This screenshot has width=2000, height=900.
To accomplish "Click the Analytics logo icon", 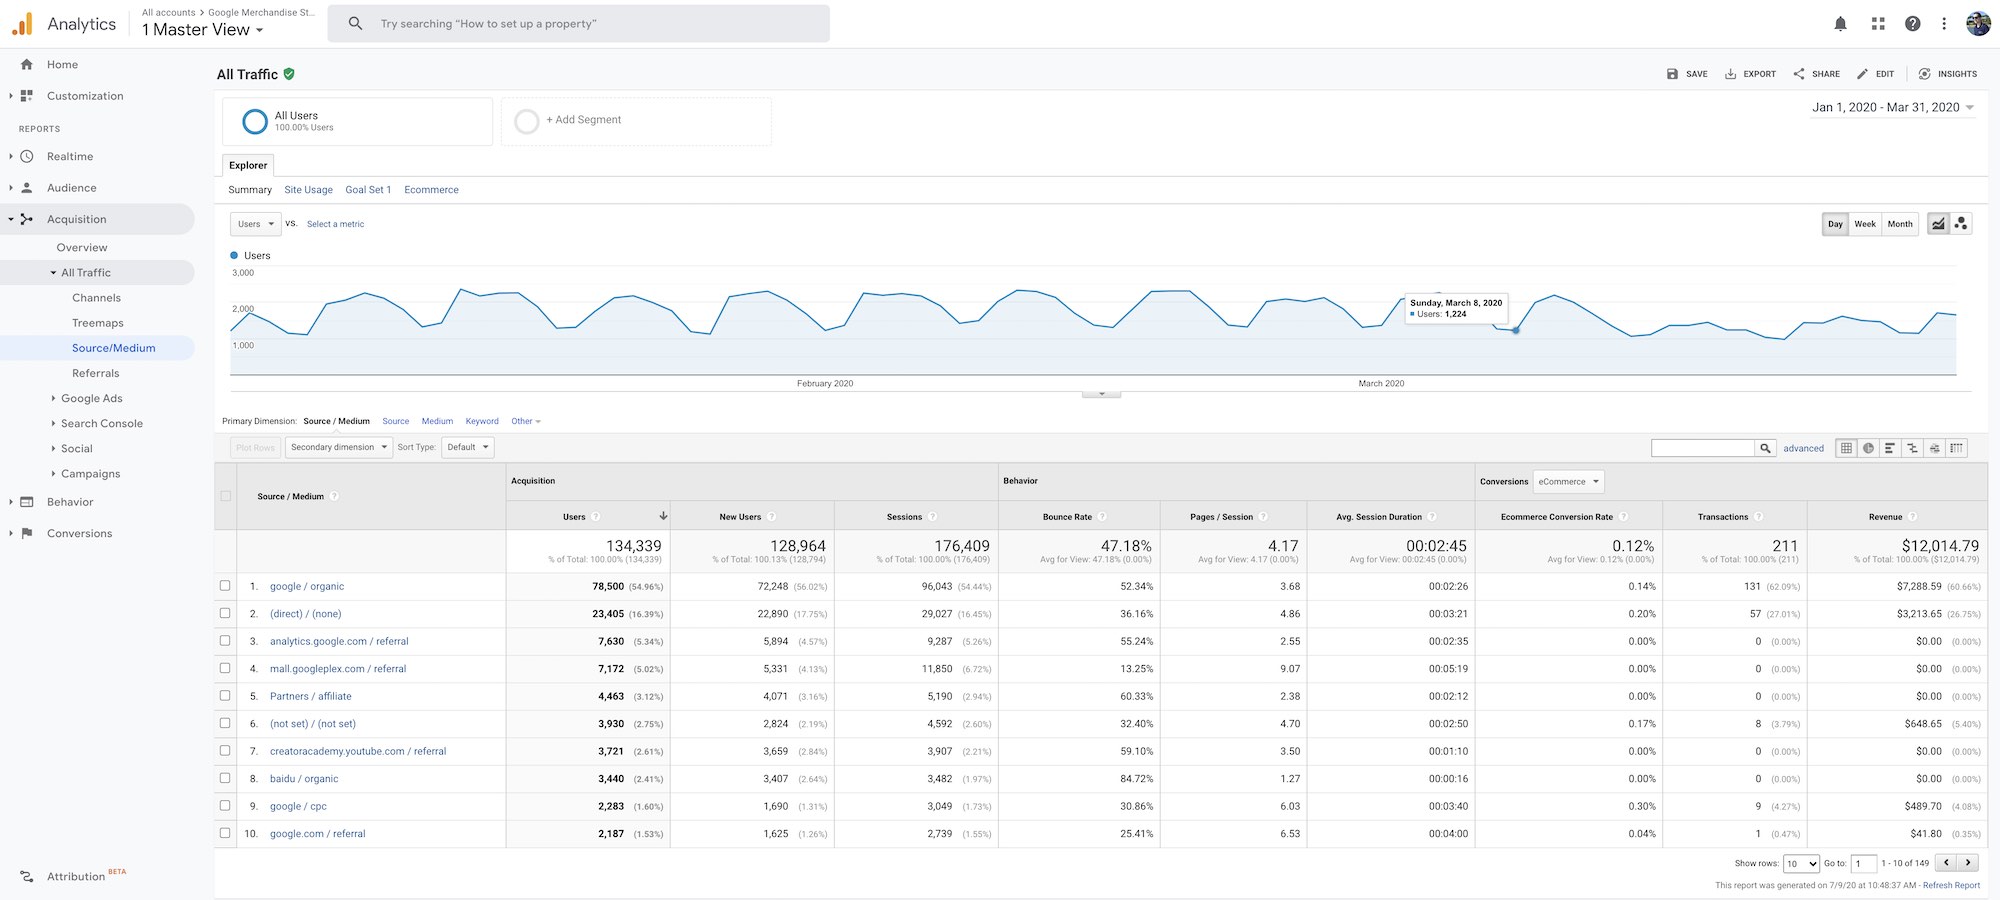I will pyautogui.click(x=22, y=24).
